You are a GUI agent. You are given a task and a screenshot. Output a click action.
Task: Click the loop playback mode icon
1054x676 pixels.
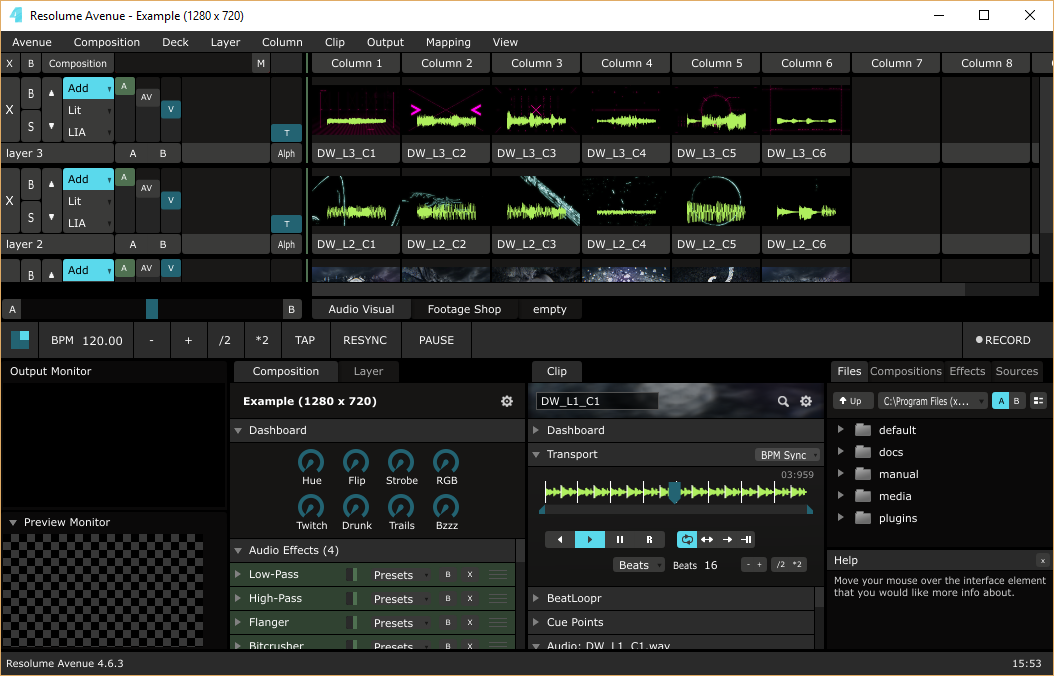coord(687,539)
